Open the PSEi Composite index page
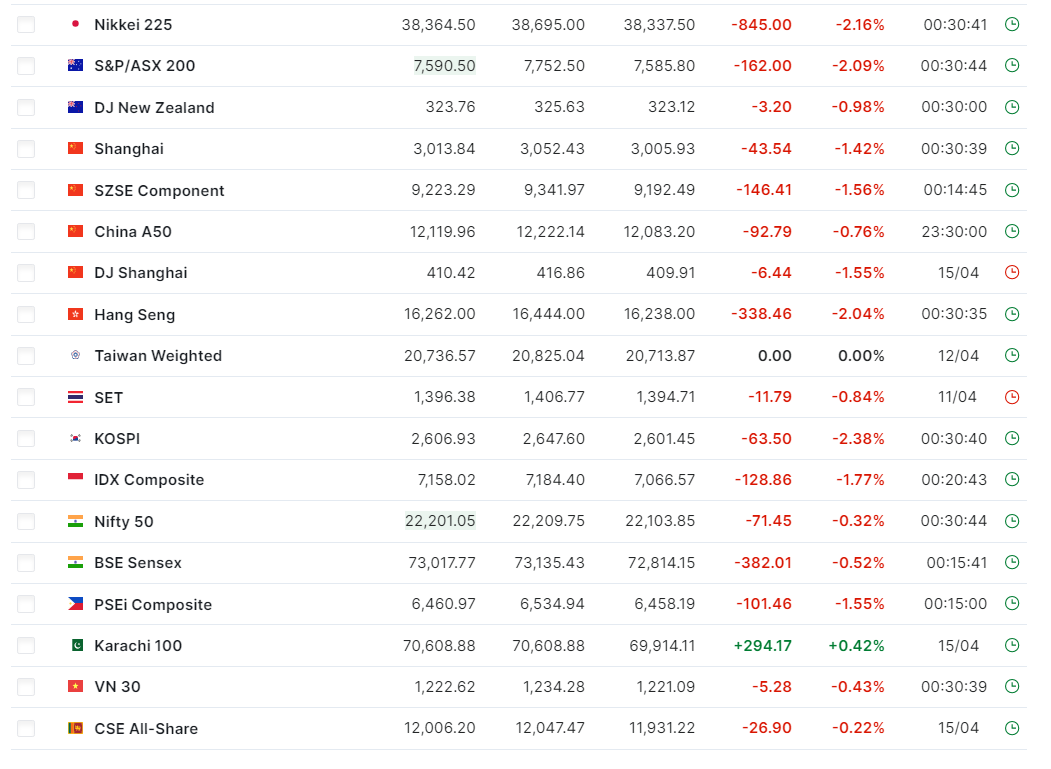The width and height of the screenshot is (1051, 769). click(x=153, y=605)
